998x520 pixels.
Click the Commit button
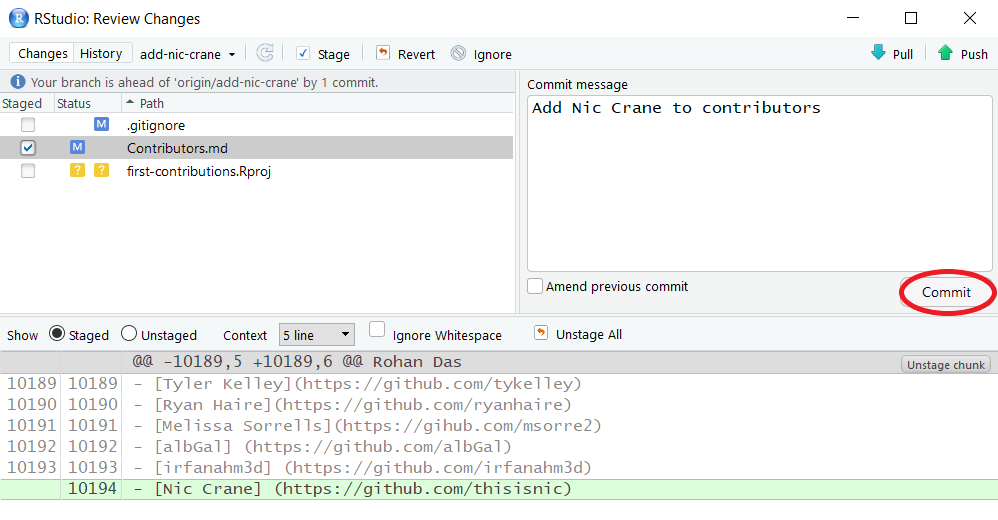(x=946, y=292)
